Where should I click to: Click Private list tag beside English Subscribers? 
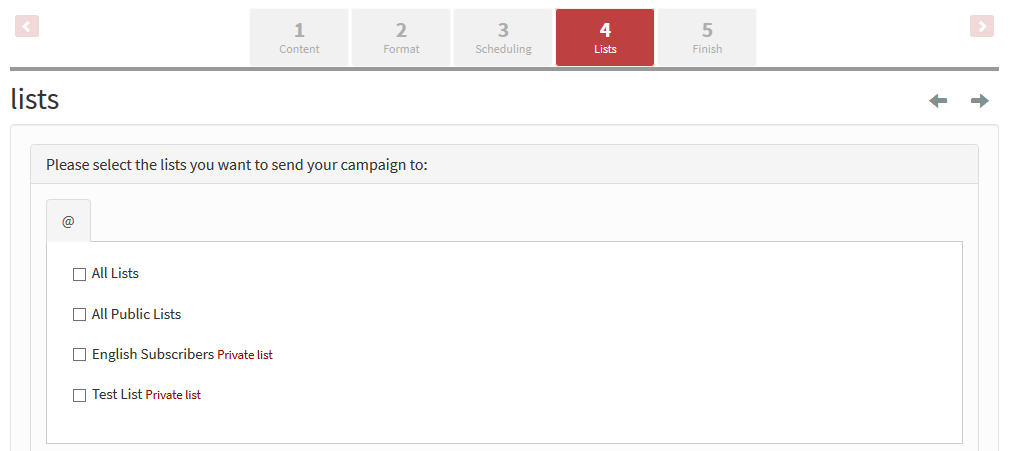click(245, 355)
